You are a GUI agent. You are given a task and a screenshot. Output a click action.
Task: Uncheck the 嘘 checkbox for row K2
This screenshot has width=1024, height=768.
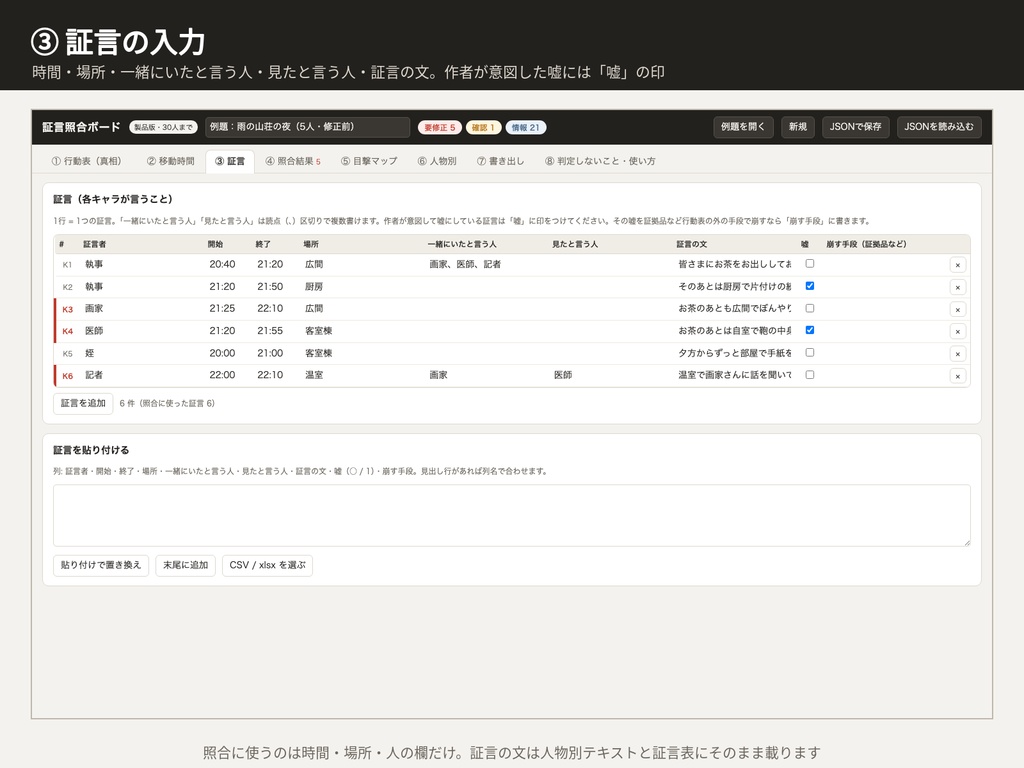[x=810, y=286]
